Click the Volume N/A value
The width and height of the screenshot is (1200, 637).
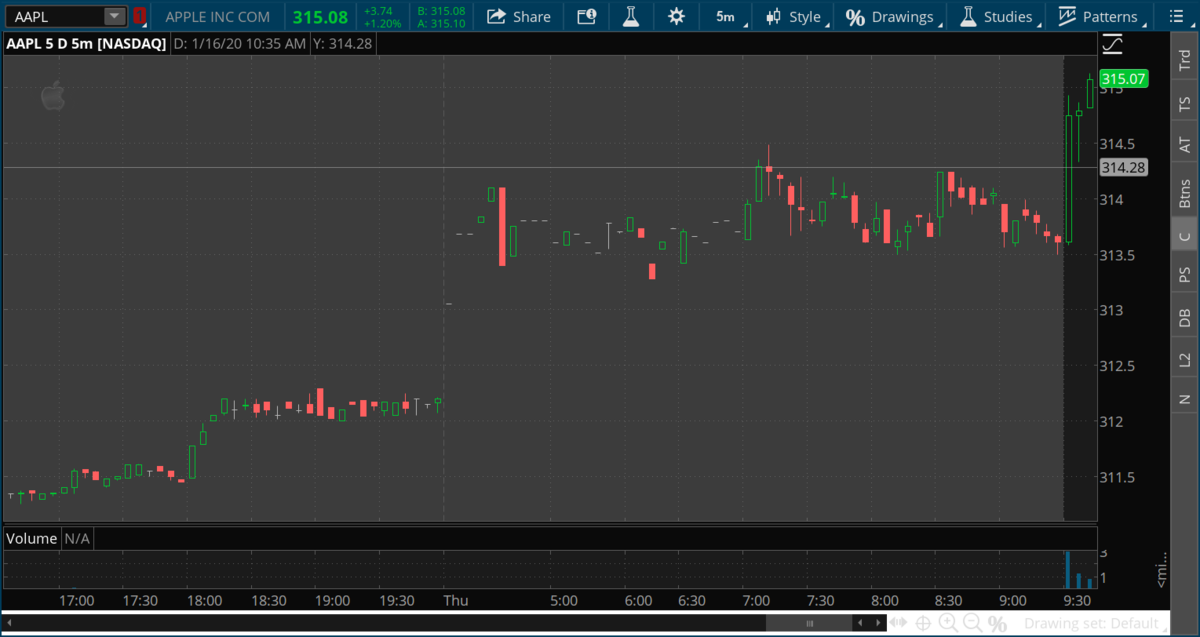click(78, 538)
